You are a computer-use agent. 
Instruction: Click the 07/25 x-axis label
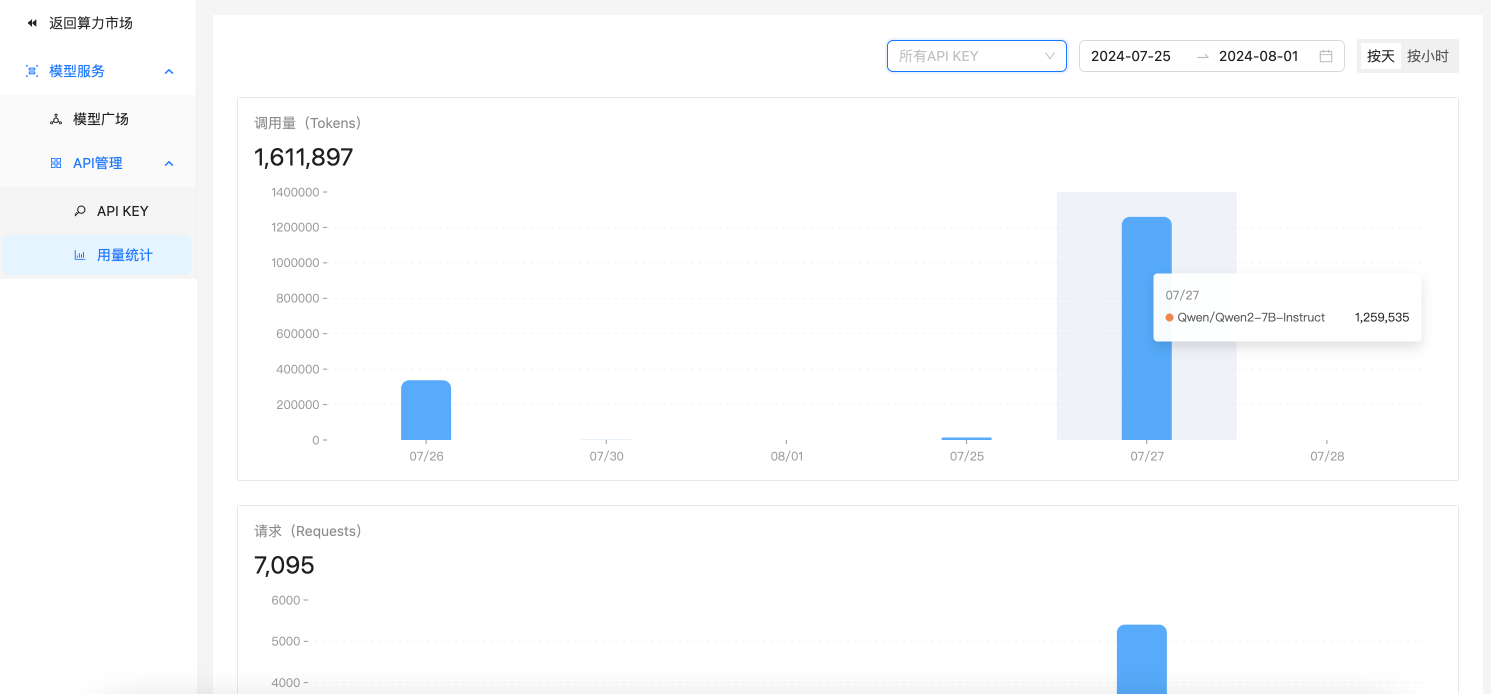point(967,456)
